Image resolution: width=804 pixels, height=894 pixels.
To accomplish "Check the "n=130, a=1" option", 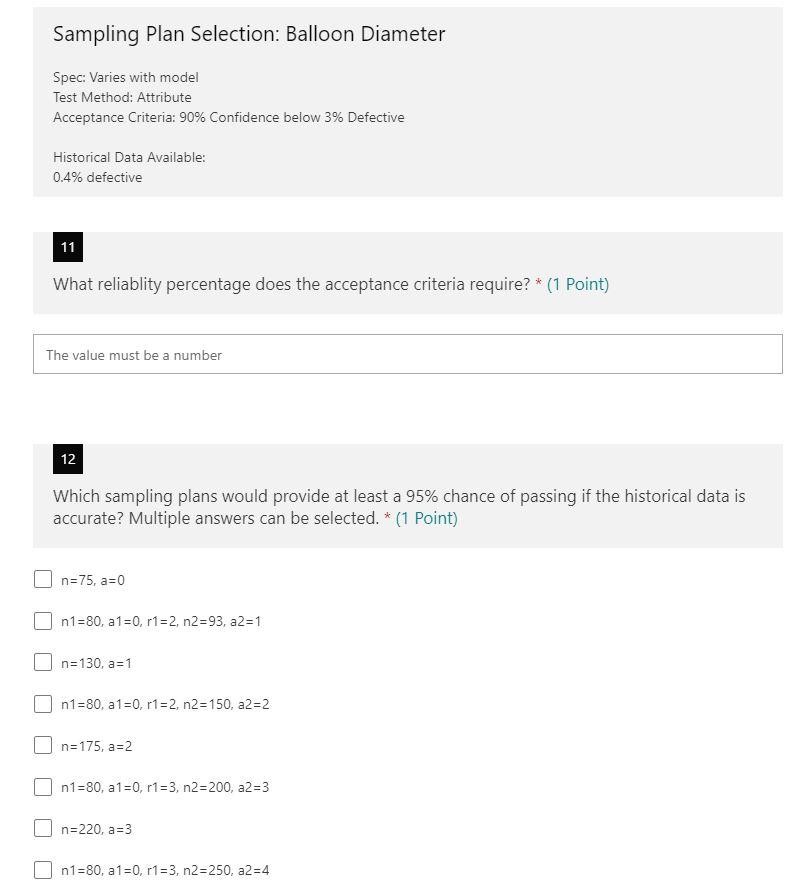I will [44, 662].
